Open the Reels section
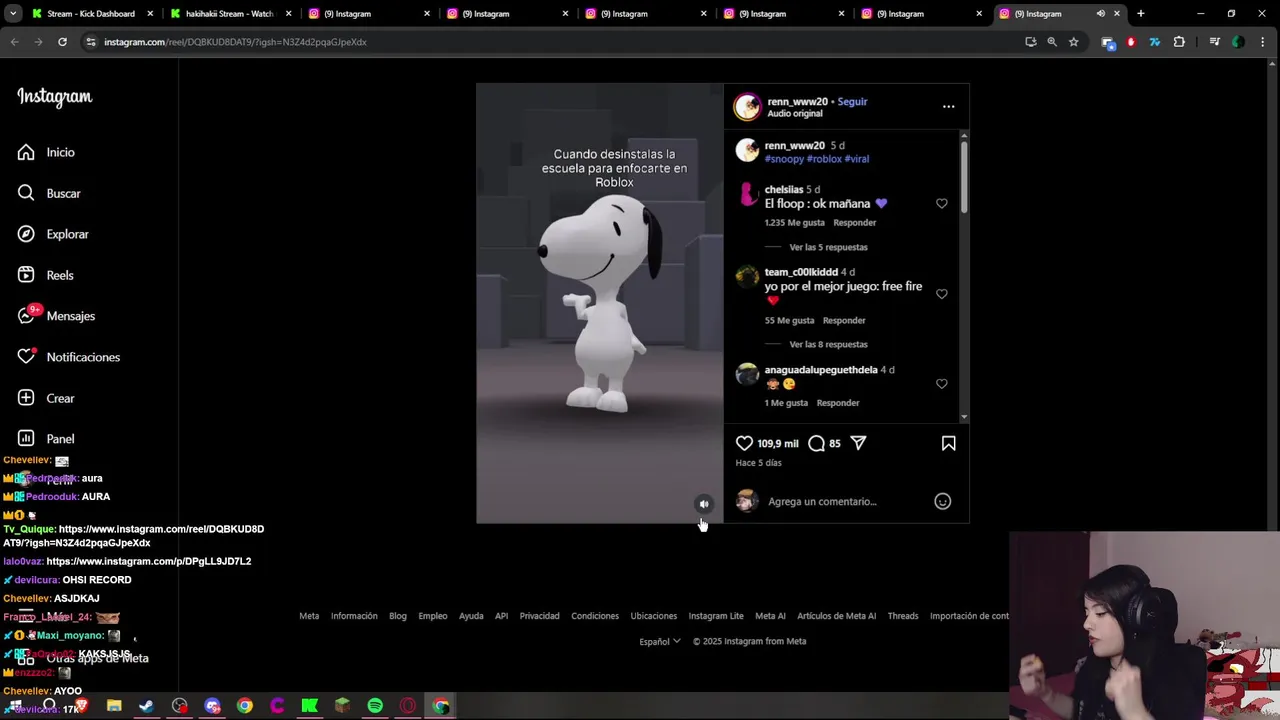 click(46, 275)
